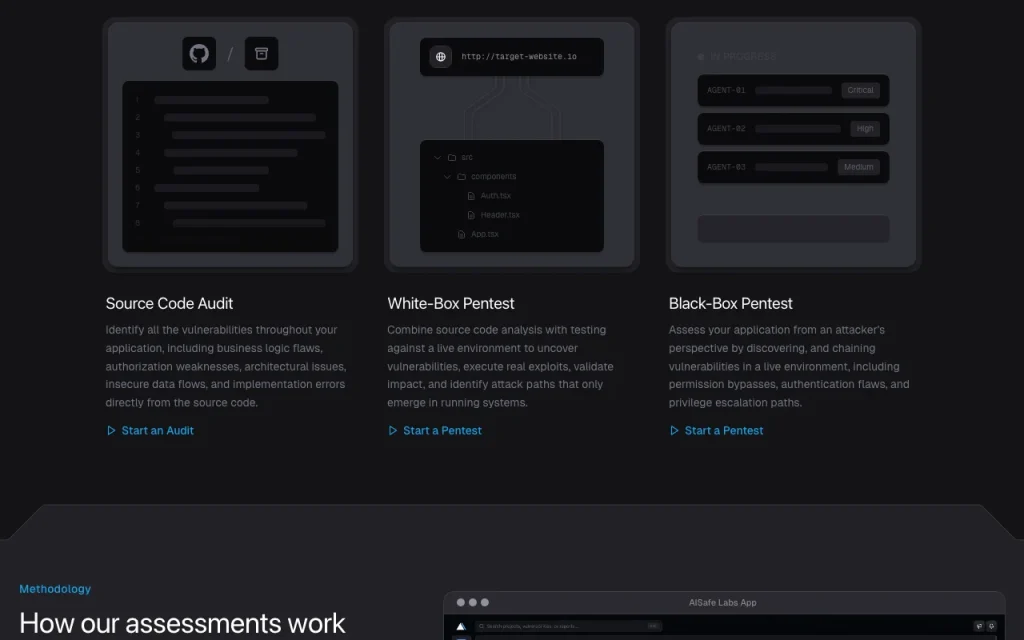Click the AGENT-01 progress bar
Image resolution: width=1024 pixels, height=640 pixels.
point(793,90)
